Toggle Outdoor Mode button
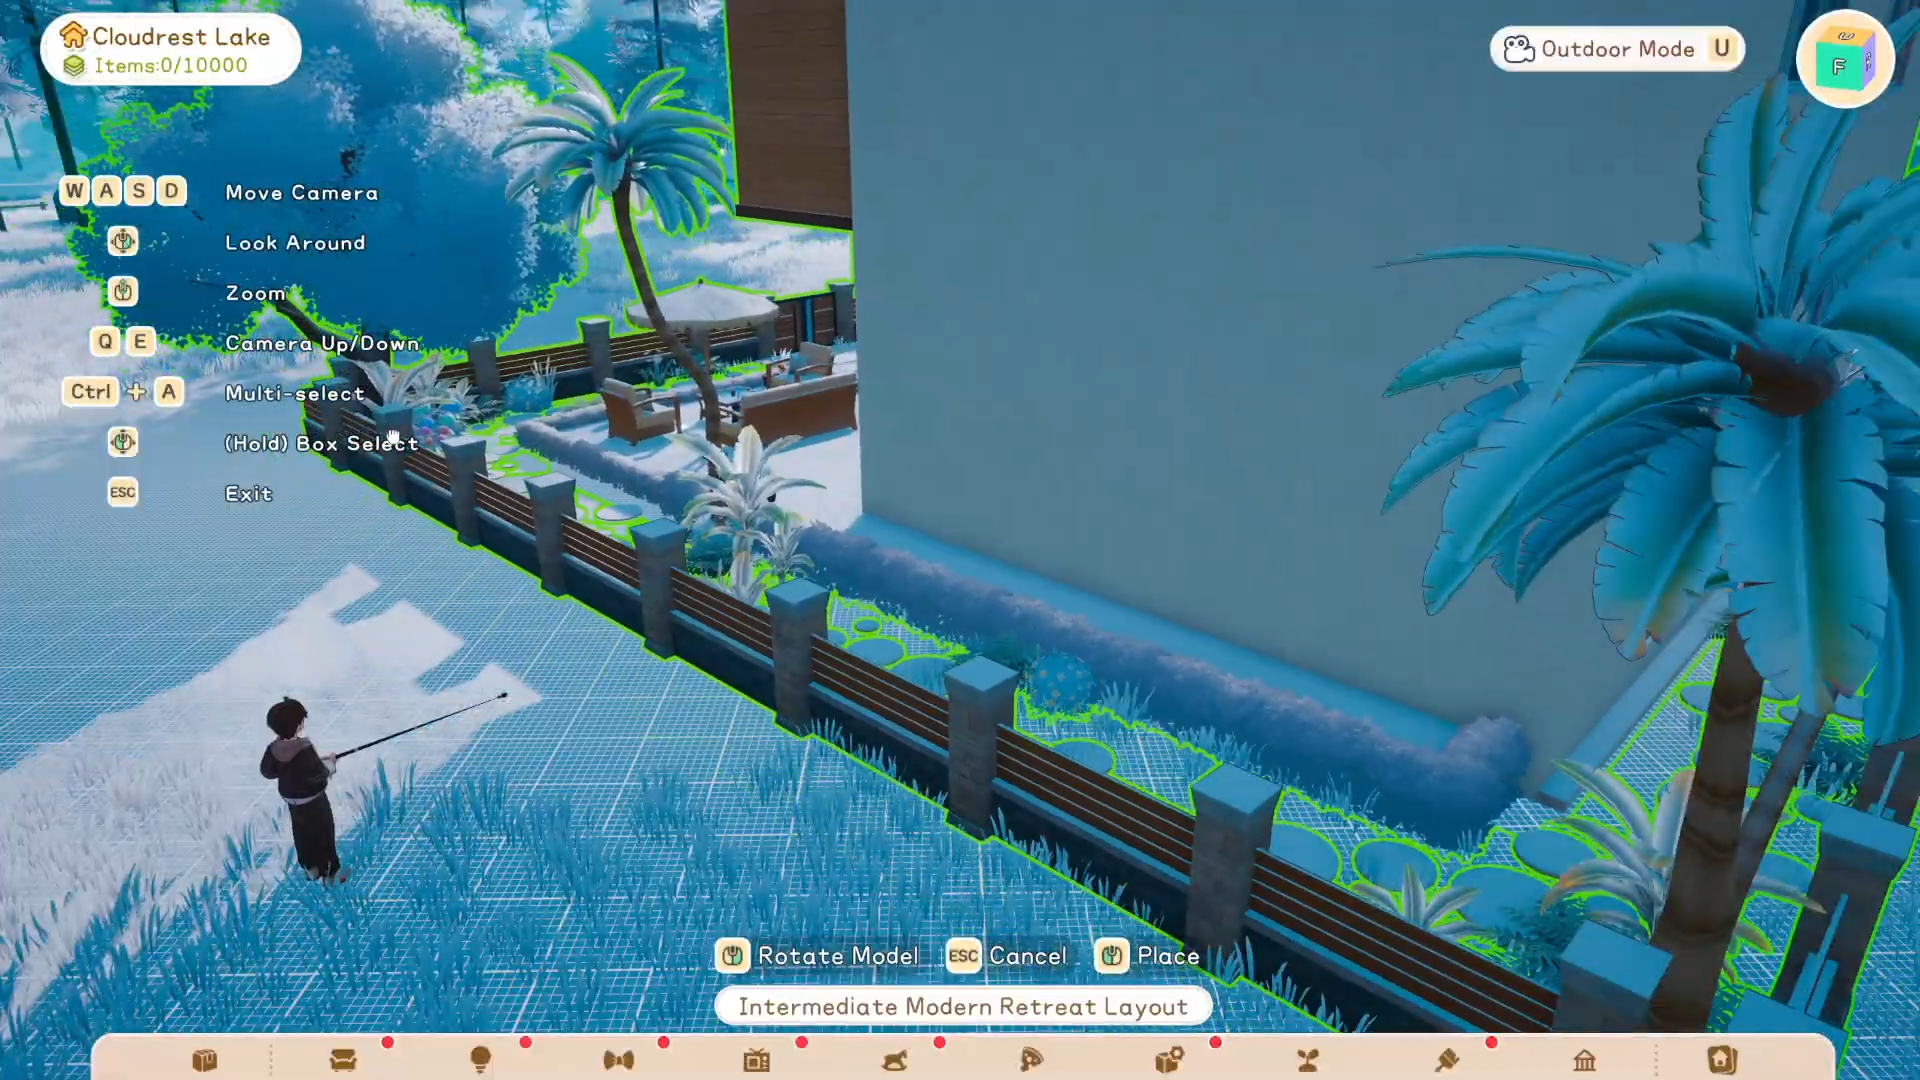1920x1080 pixels. click(x=1617, y=49)
